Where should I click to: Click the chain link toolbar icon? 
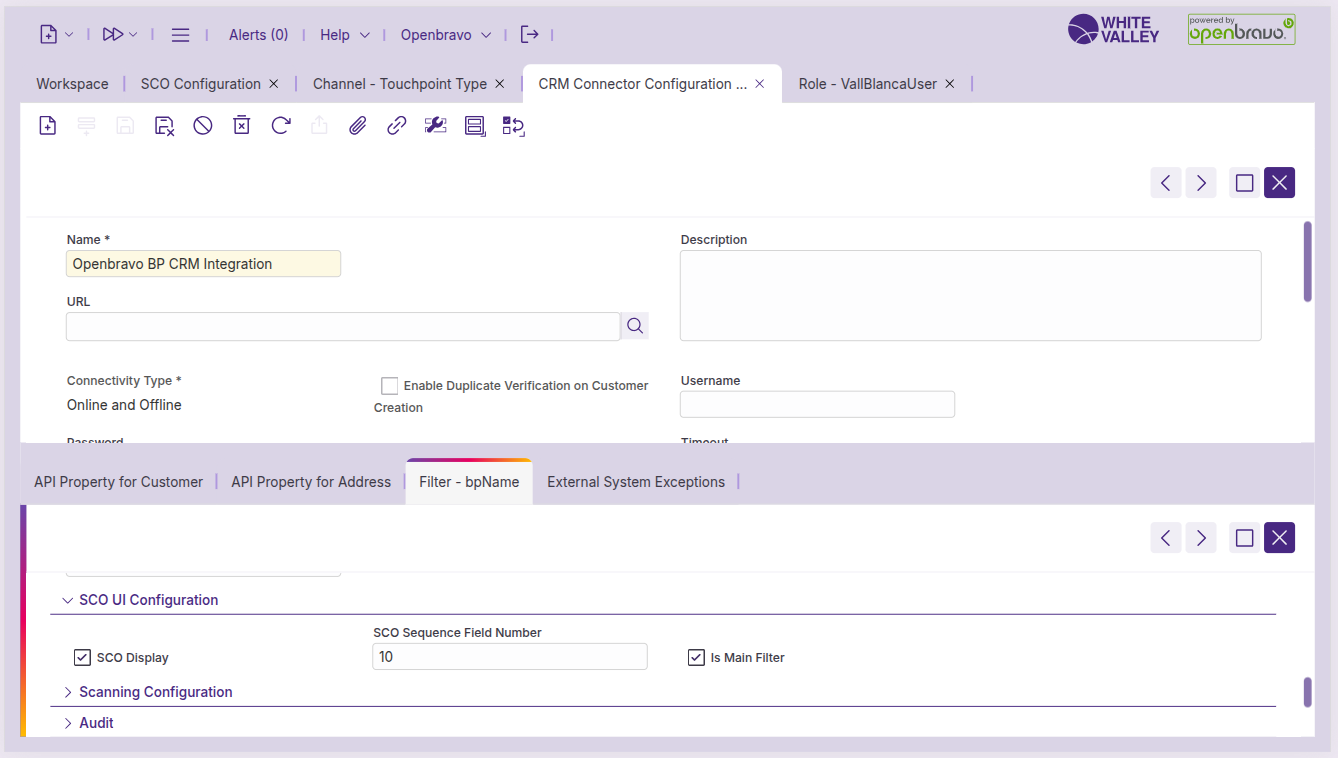[x=397, y=125]
